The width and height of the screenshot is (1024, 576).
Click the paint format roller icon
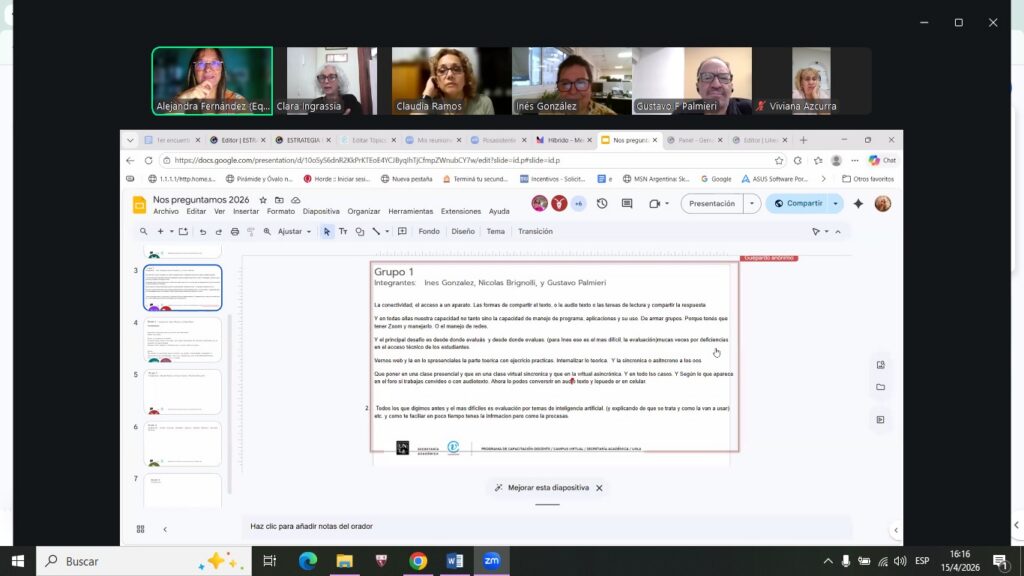[x=250, y=231]
